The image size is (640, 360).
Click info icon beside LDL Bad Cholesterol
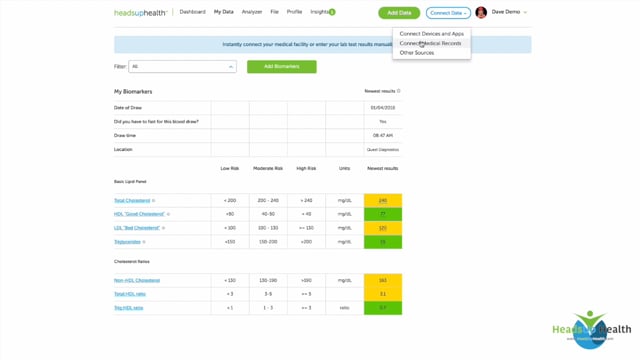[x=163, y=228]
